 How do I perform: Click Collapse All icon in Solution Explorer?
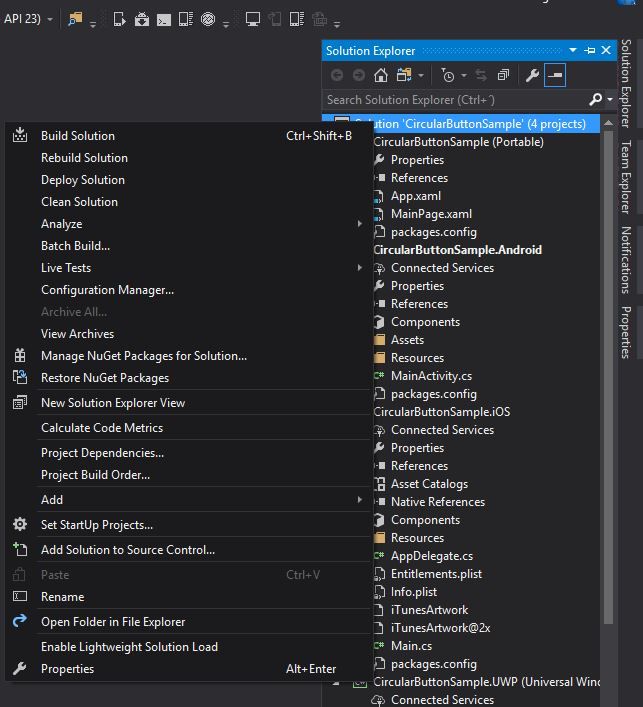coord(503,75)
